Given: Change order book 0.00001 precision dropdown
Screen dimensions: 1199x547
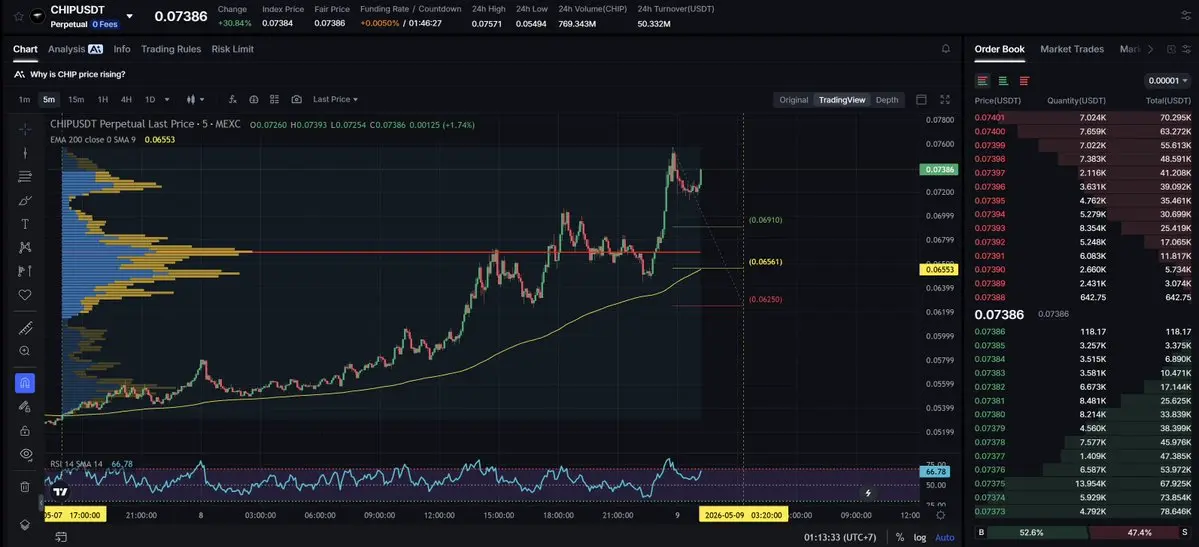Looking at the screenshot, I should click(1168, 80).
